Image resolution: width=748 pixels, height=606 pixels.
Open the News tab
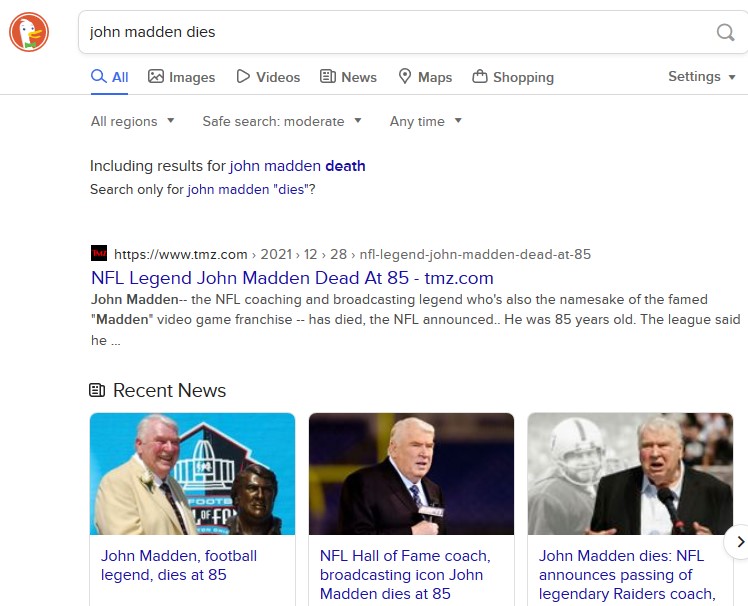348,77
